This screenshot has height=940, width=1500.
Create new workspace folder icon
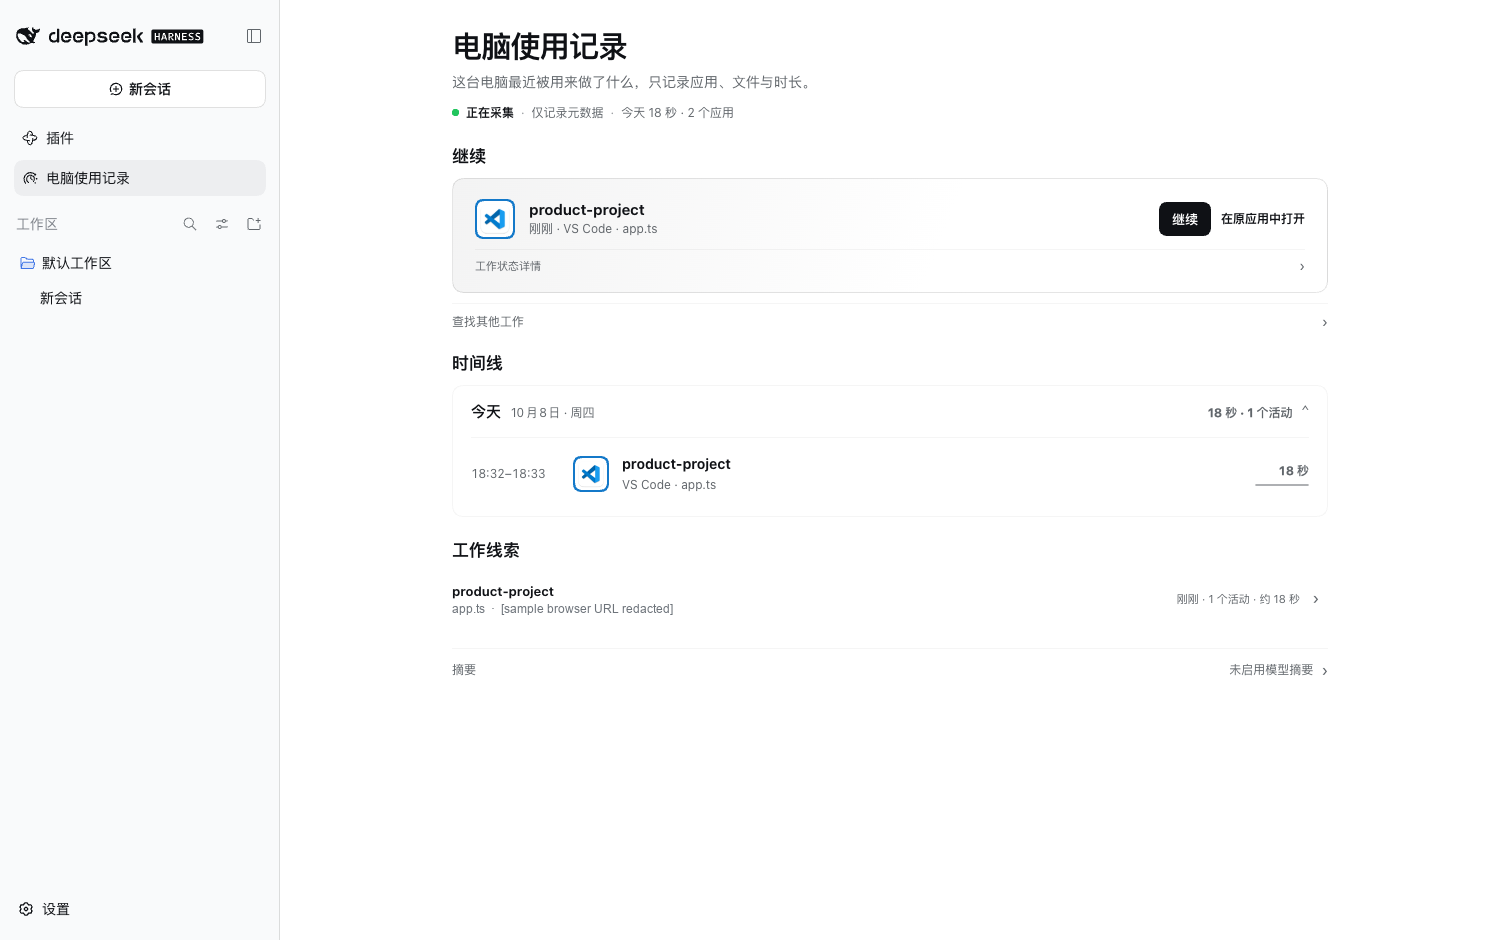pyautogui.click(x=254, y=224)
